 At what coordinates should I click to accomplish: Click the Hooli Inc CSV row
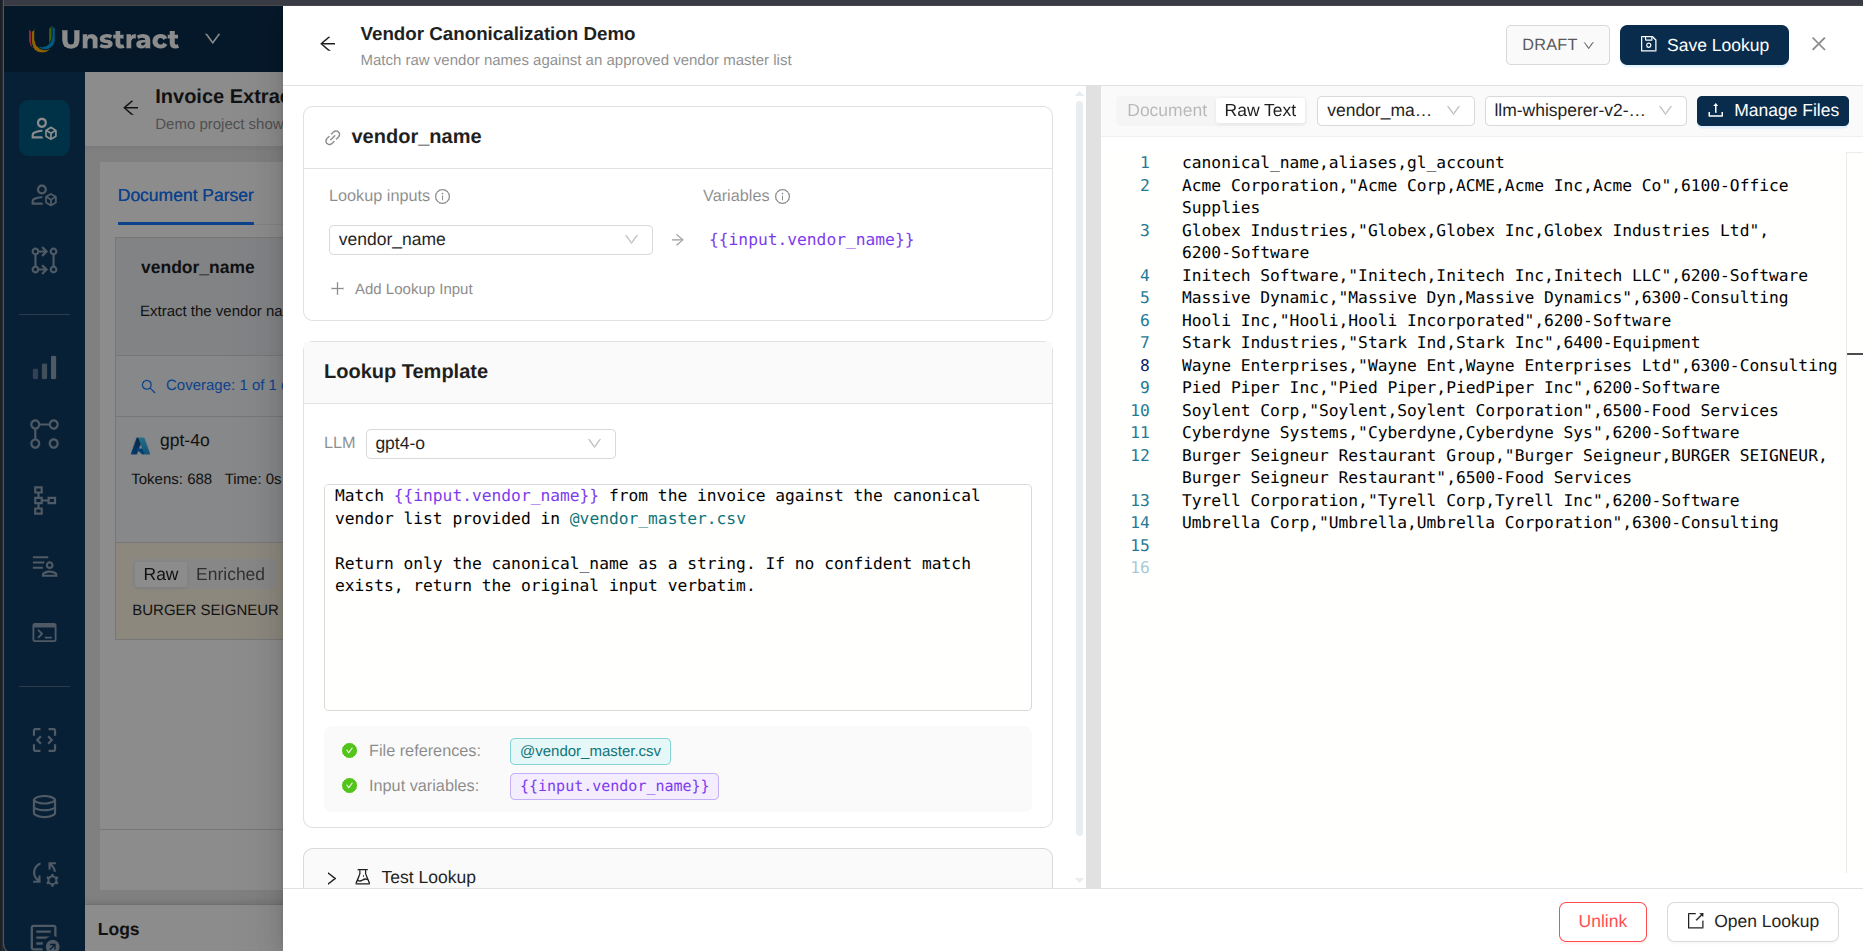[1426, 321]
